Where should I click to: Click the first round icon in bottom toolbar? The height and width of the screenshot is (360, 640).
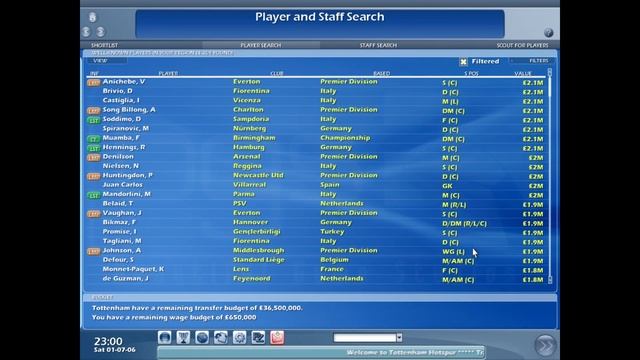pyautogui.click(x=164, y=338)
